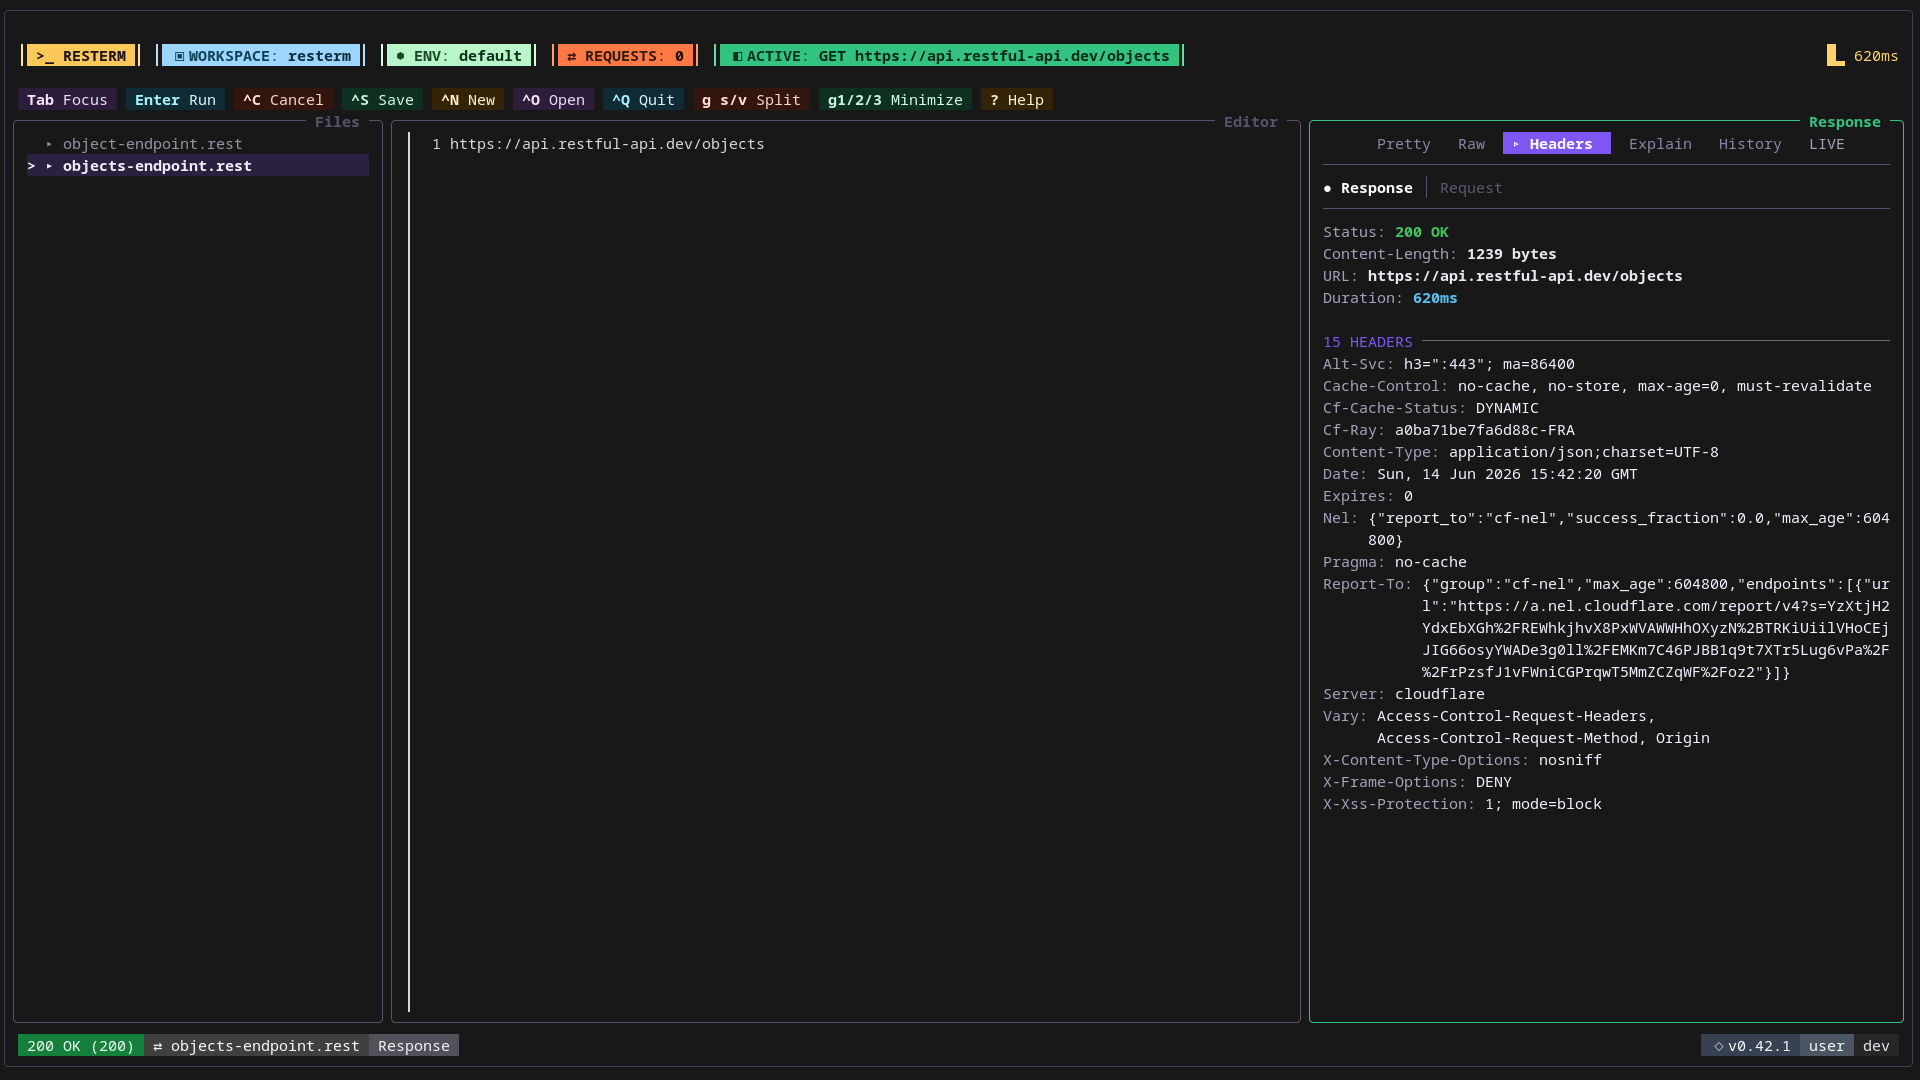Click the 15 HEADERS section heading
This screenshot has width=1920, height=1080.
tap(1368, 342)
